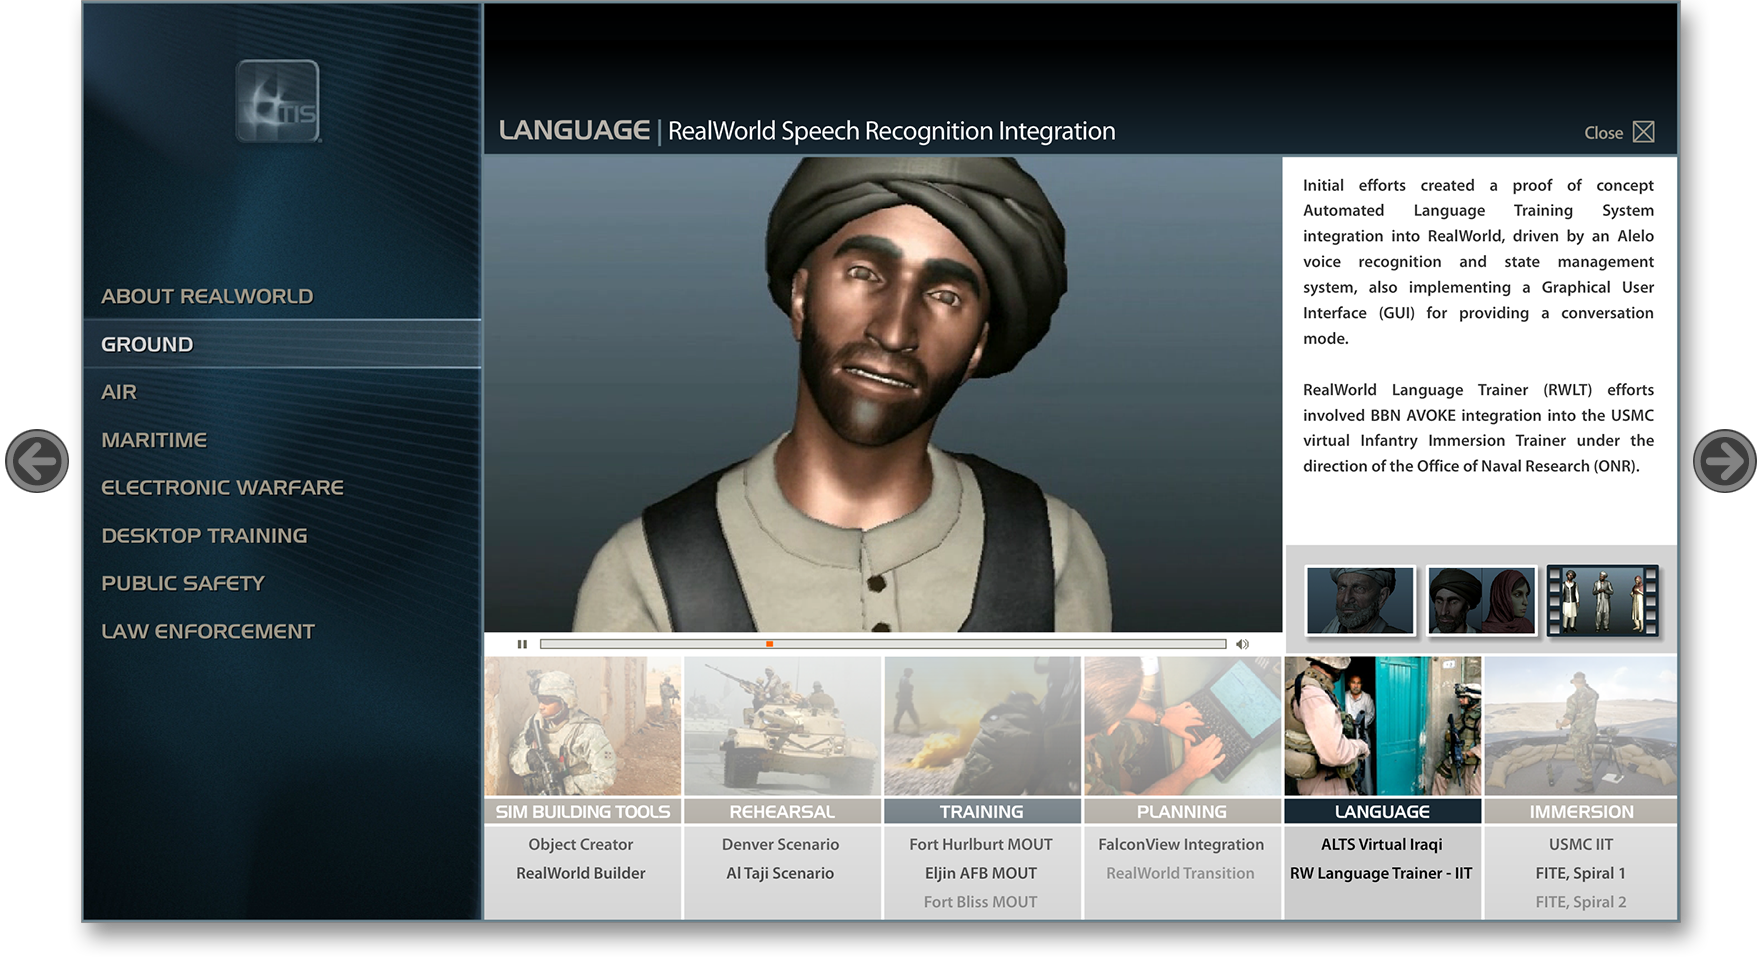Open the Object Creator link
The image size is (1758, 957).
[581, 844]
